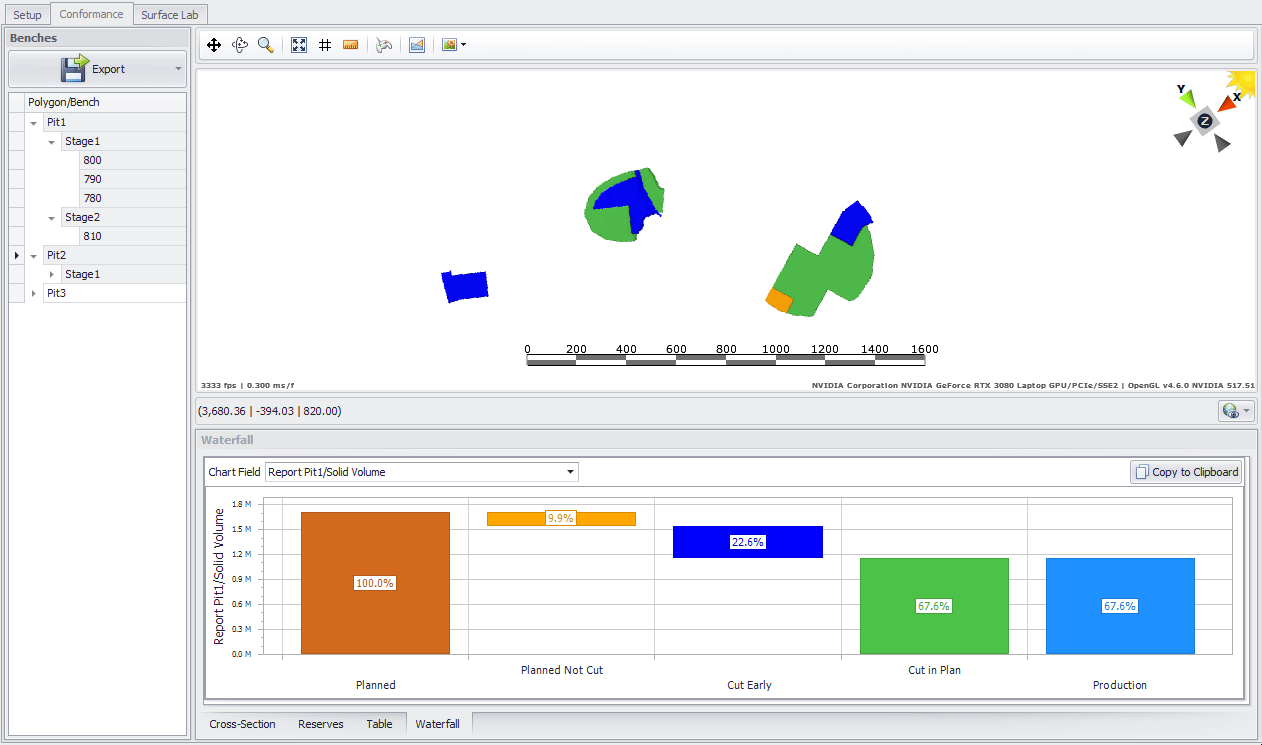Click the Export save disk icon

pyautogui.click(x=74, y=69)
